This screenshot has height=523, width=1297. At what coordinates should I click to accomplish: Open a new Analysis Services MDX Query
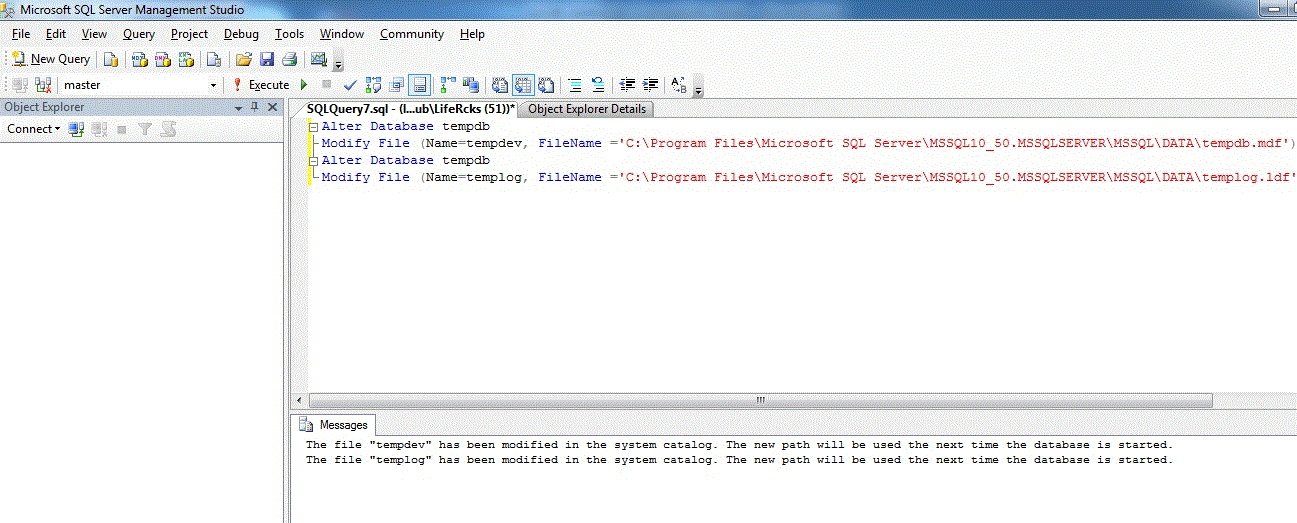pyautogui.click(x=140, y=59)
